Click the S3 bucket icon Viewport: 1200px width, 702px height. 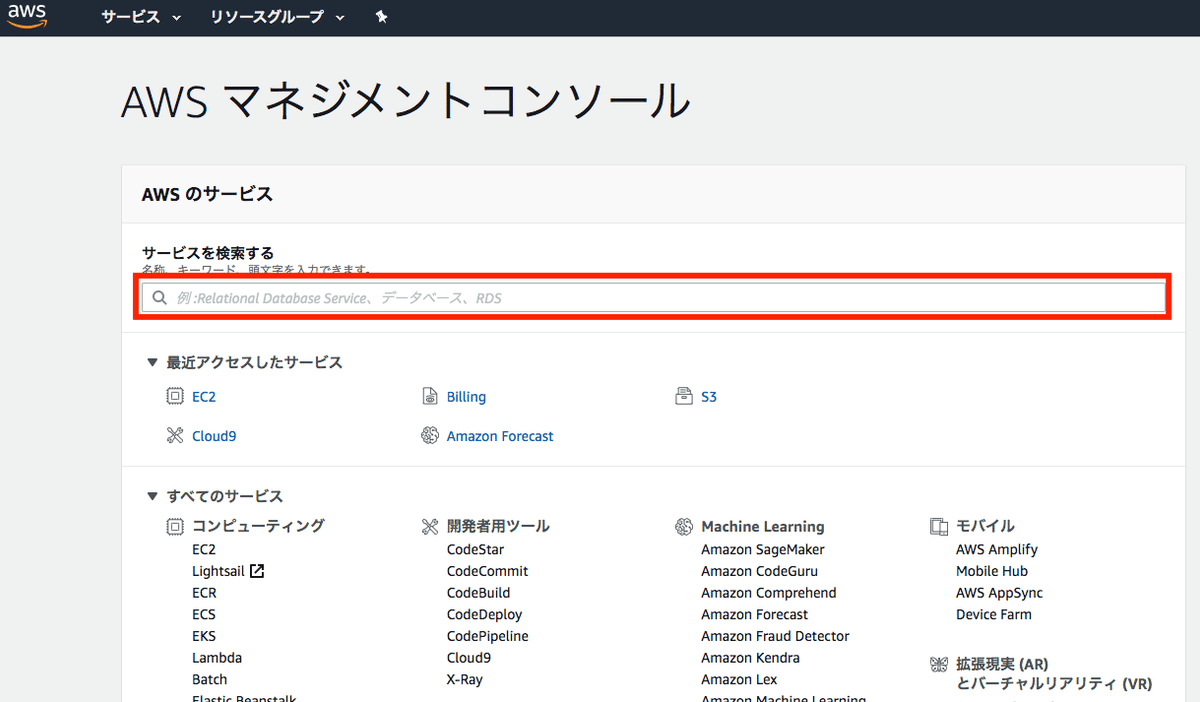pos(685,396)
